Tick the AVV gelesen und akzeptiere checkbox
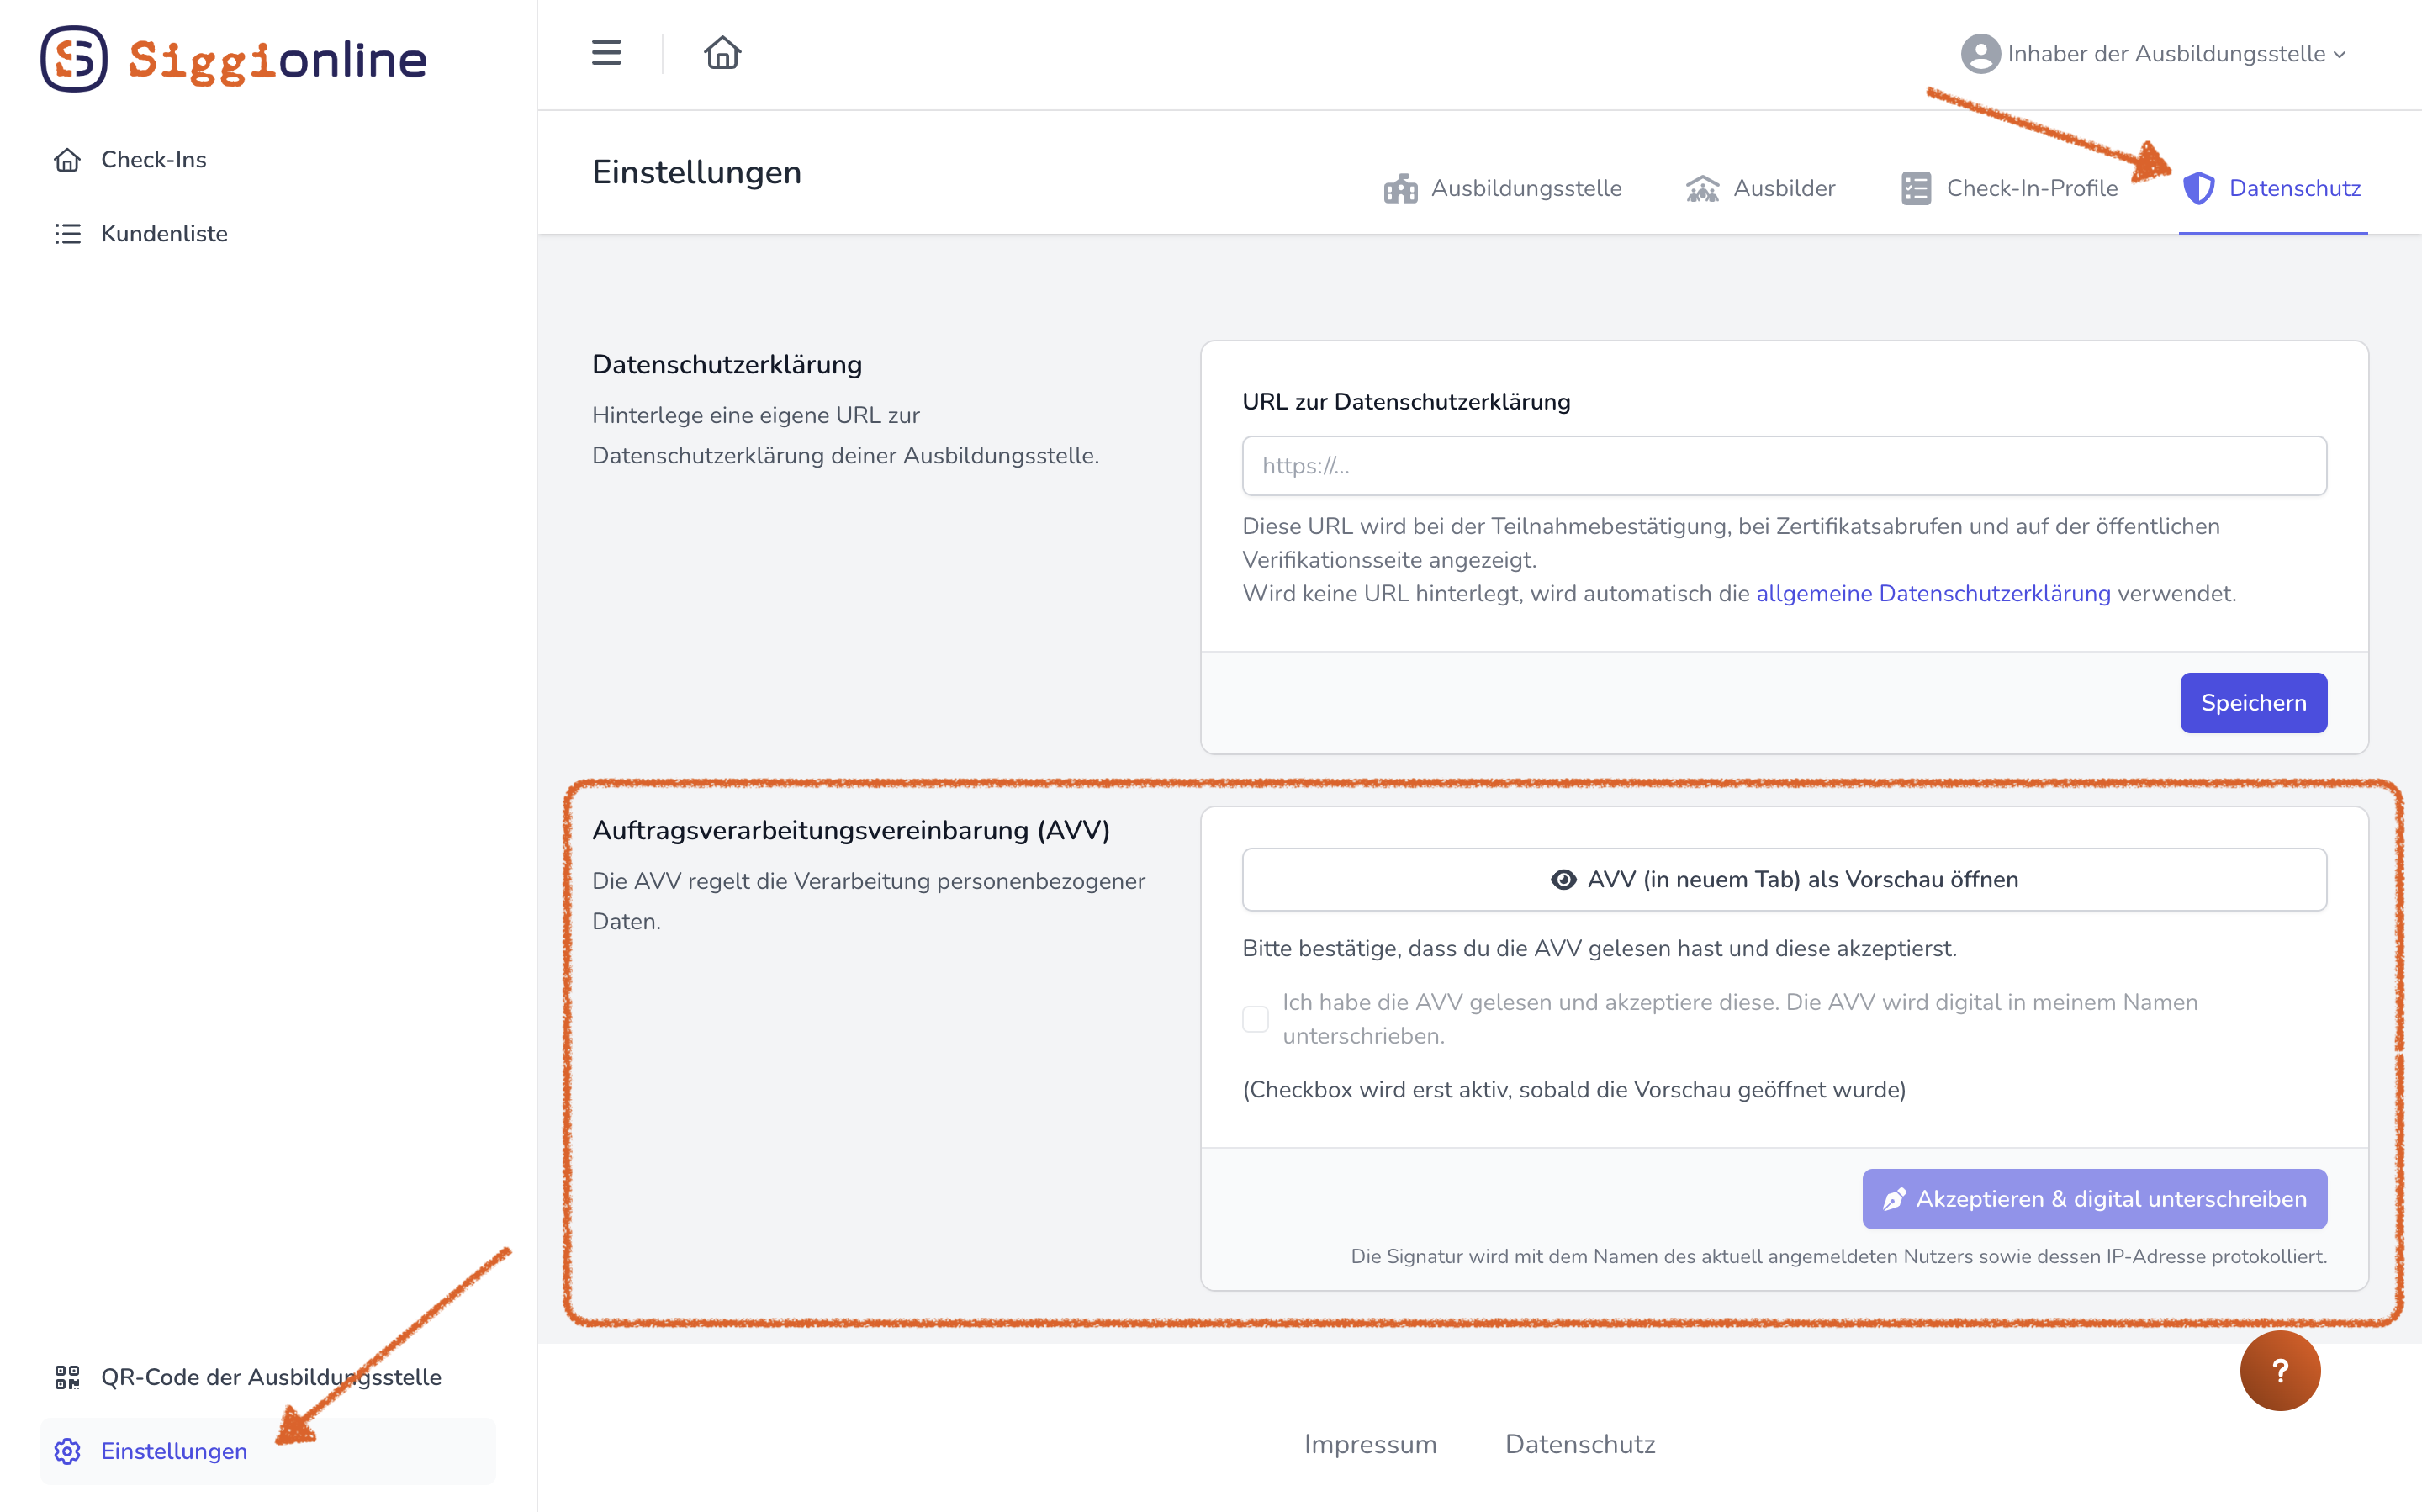The height and width of the screenshot is (1512, 2422). [1255, 1019]
